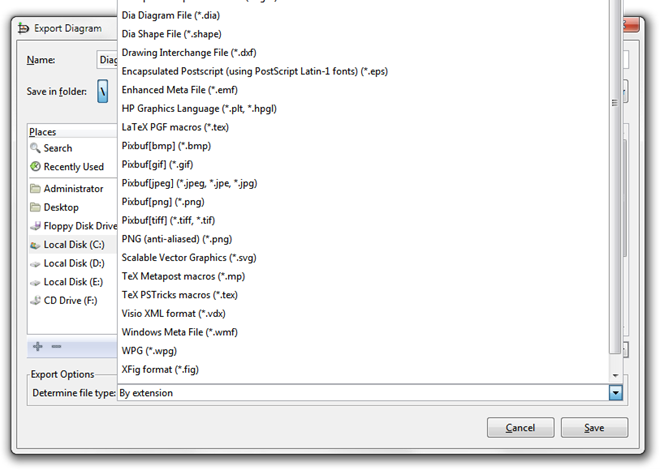Click the backslash folder path button
Image resolution: width=660 pixels, height=470 pixels.
[x=103, y=91]
